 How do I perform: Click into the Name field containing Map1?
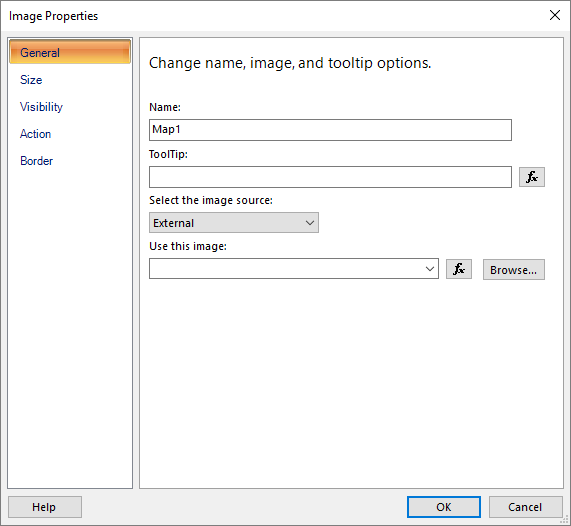click(330, 130)
